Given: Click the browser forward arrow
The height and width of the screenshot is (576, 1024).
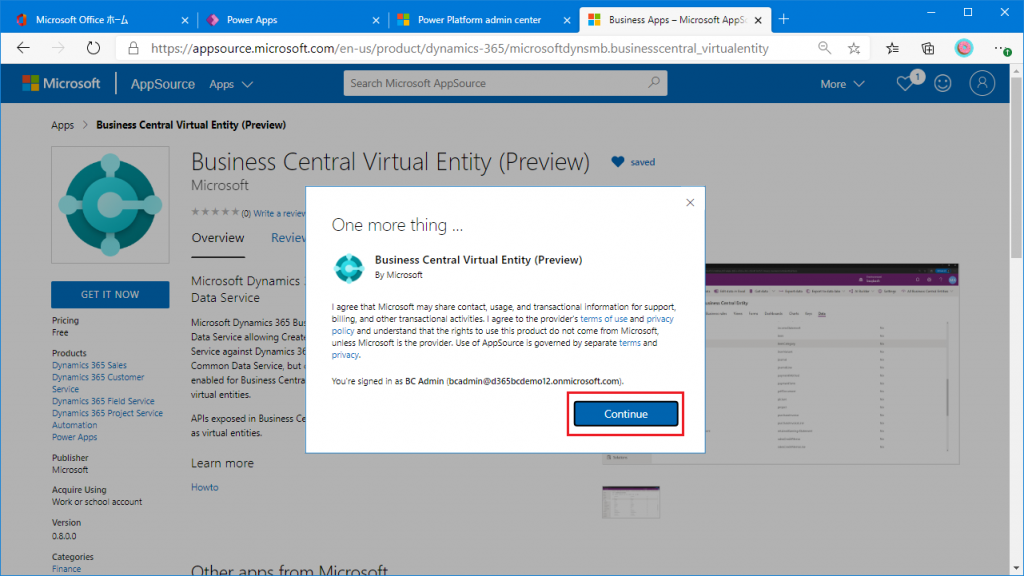Looking at the screenshot, I should pyautogui.click(x=58, y=48).
